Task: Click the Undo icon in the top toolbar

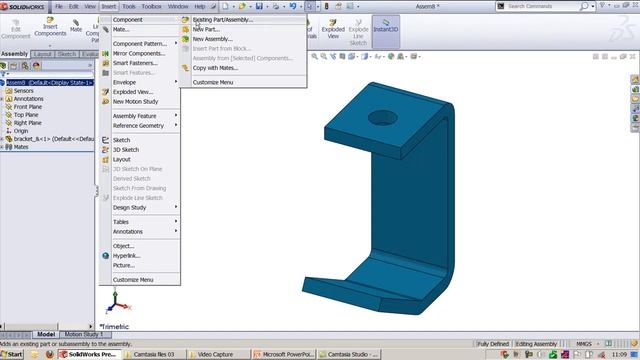Action: click(x=293, y=6)
